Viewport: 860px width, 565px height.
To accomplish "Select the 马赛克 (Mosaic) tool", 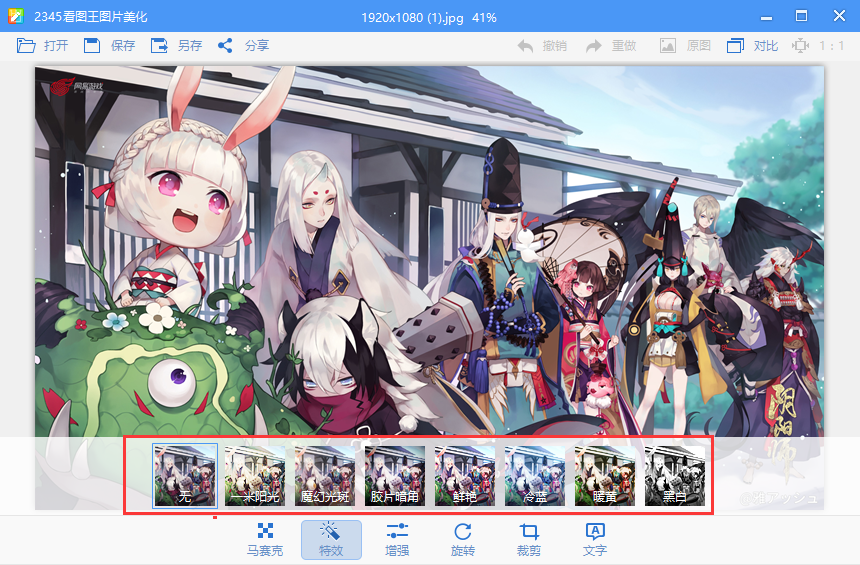I will click(265, 539).
